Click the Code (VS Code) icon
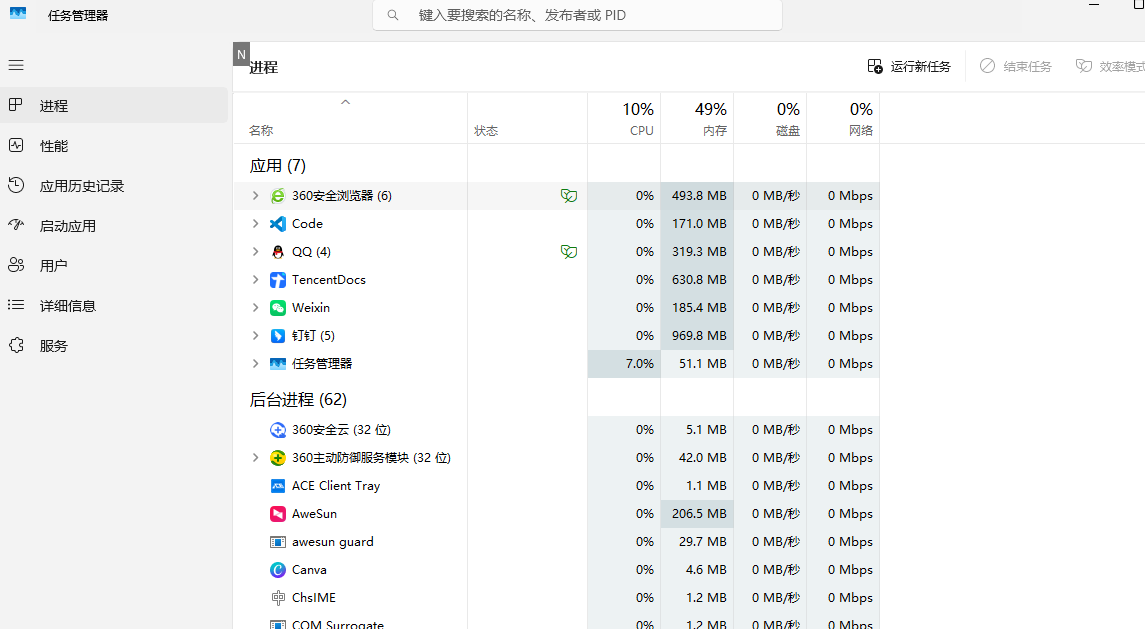This screenshot has width=1145, height=629. point(278,224)
